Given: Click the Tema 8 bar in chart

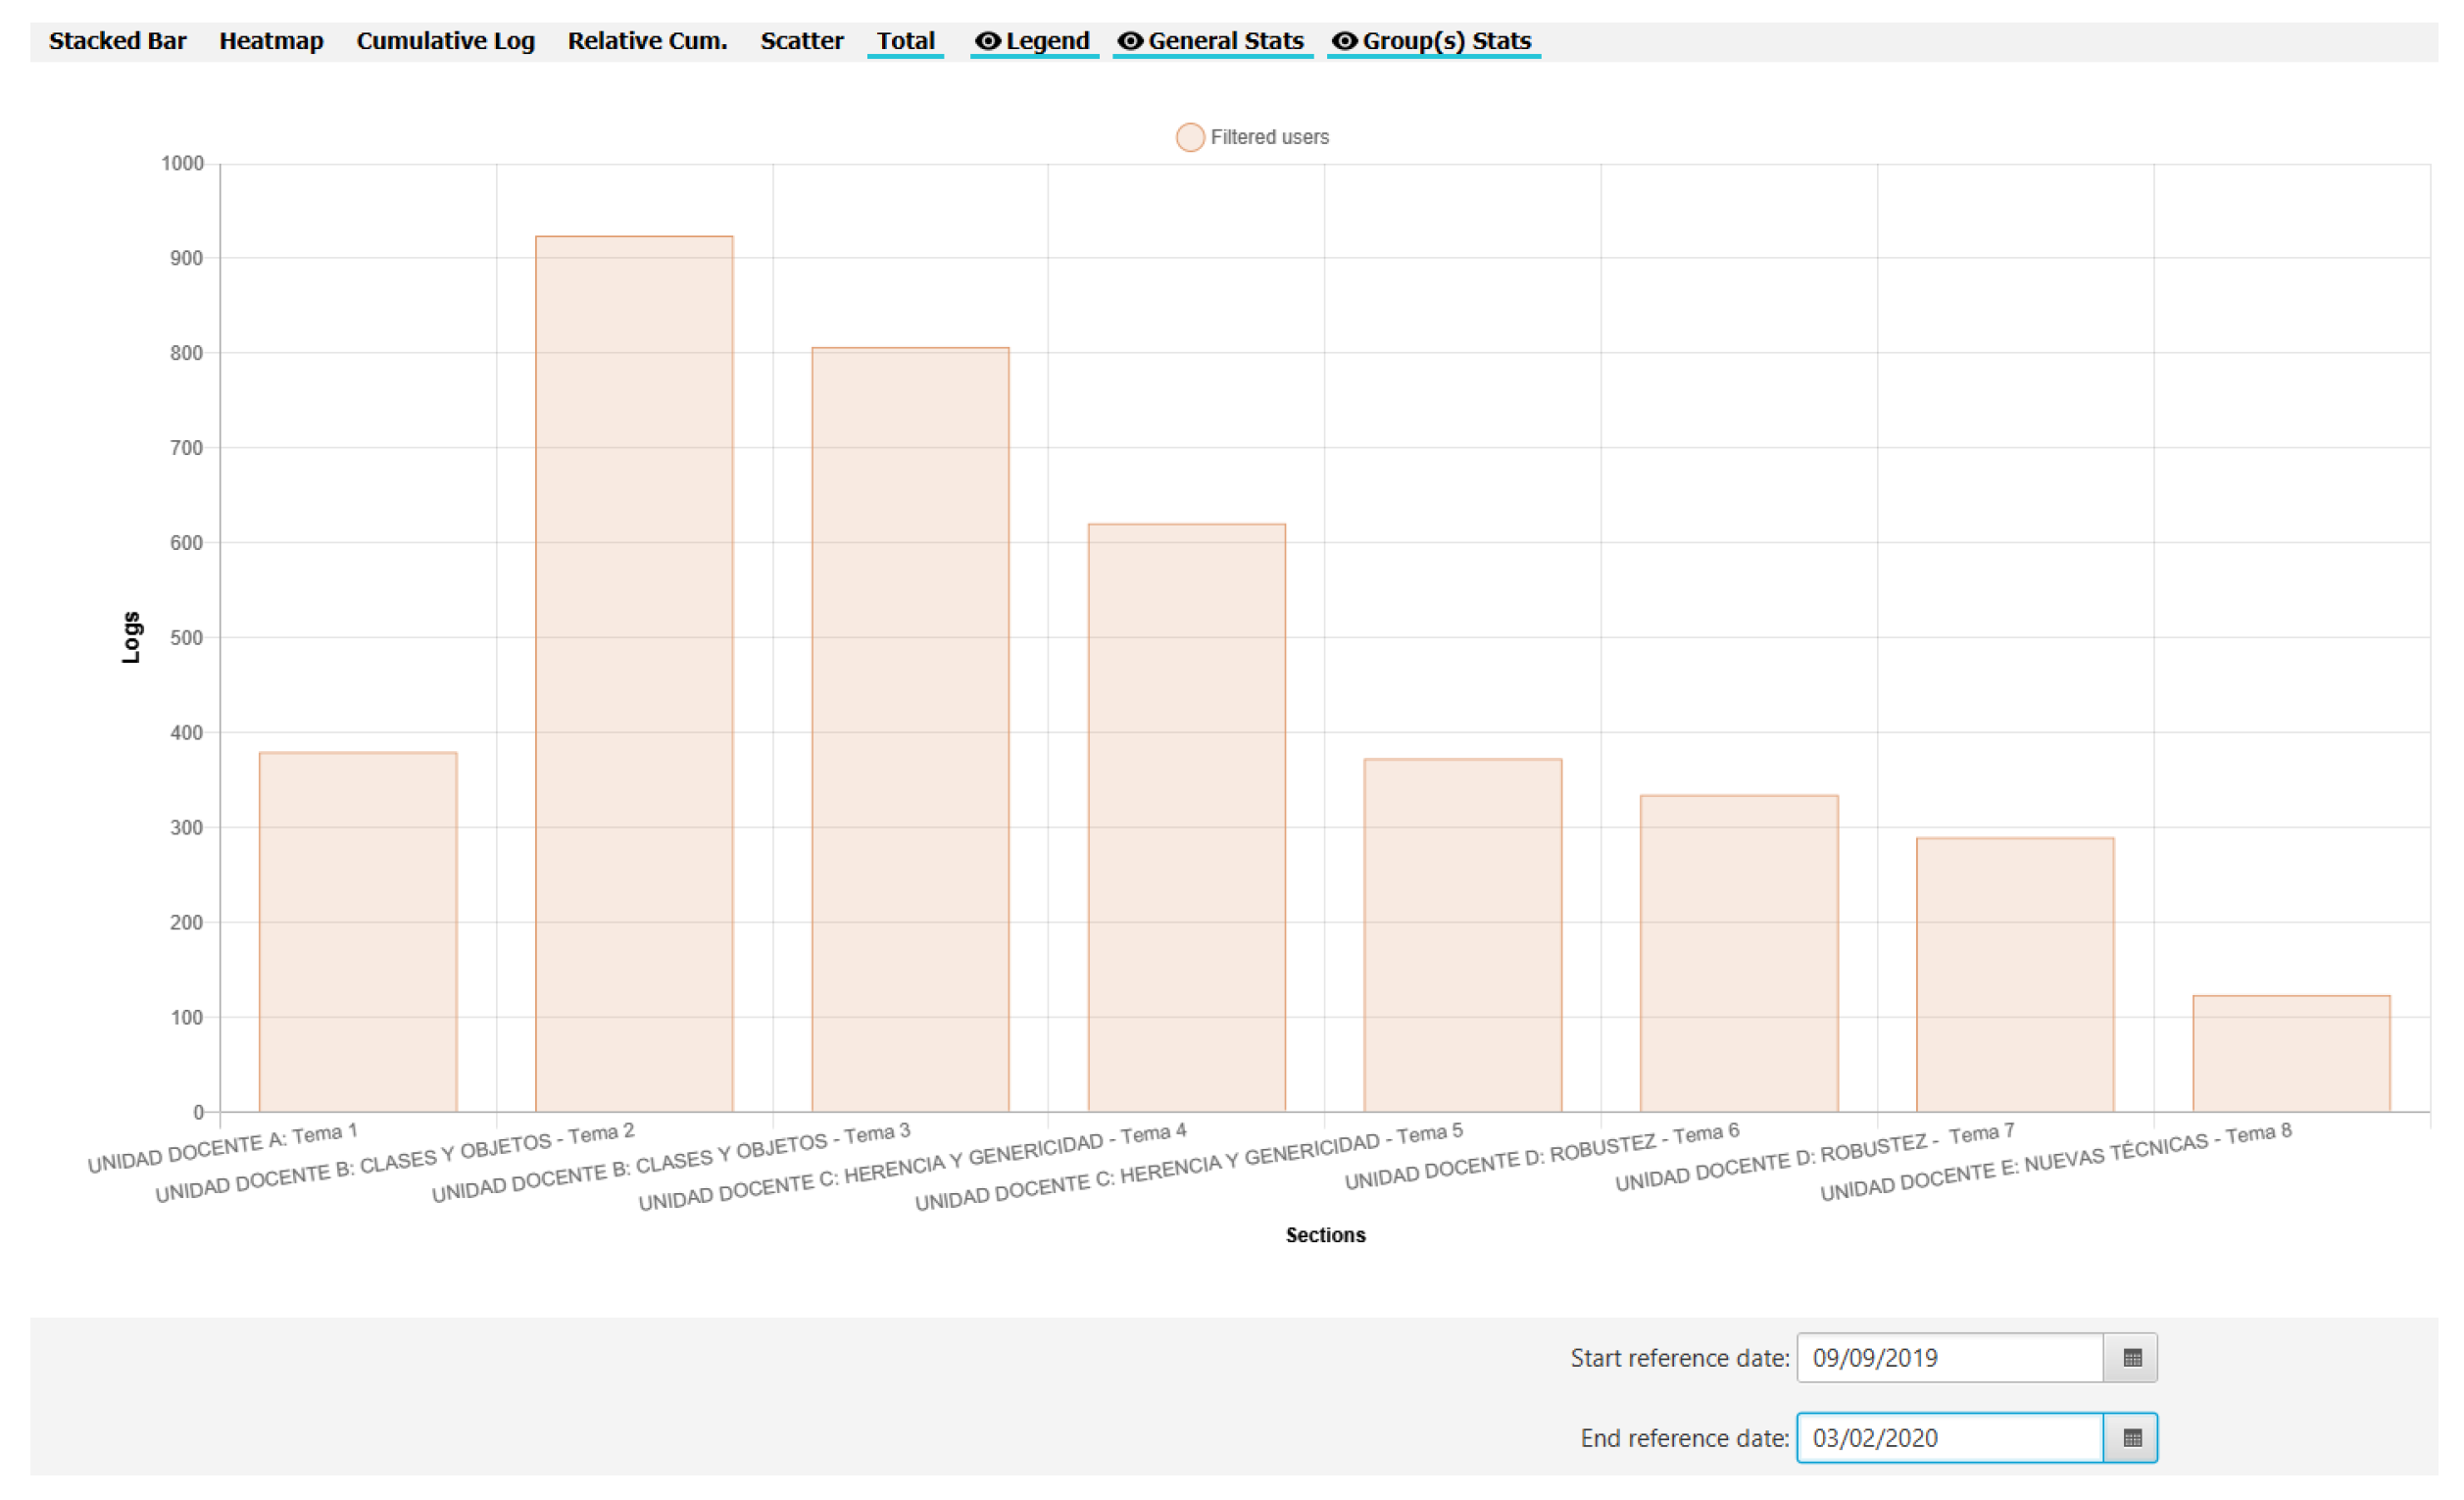Looking at the screenshot, I should 2291,1054.
